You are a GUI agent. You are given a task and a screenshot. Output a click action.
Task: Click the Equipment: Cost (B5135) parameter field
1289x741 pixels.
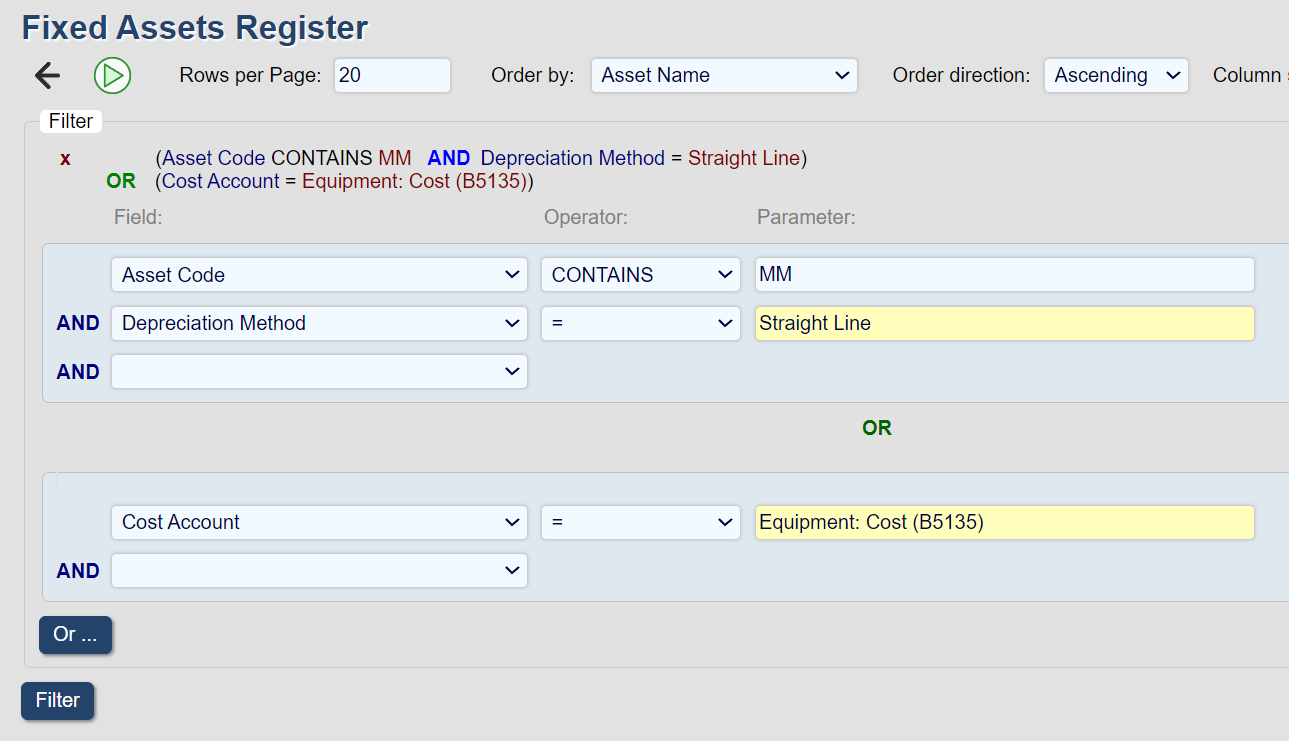[1003, 522]
